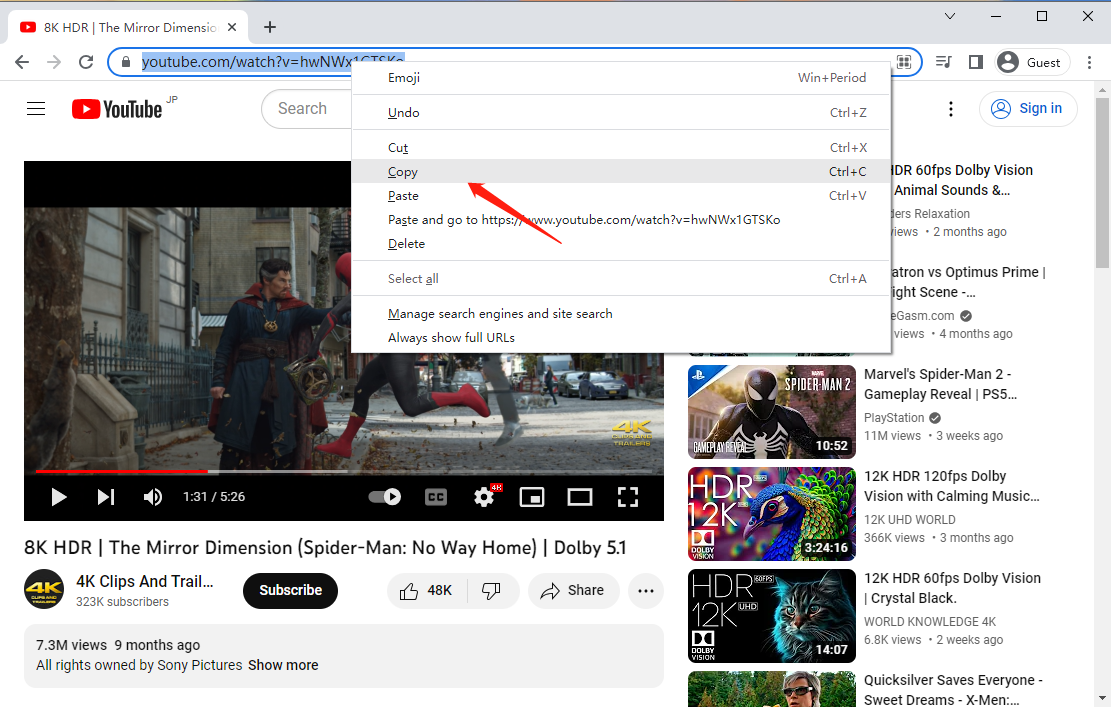Toggle the autoplay switch
Image resolution: width=1111 pixels, height=707 pixels.
385,497
